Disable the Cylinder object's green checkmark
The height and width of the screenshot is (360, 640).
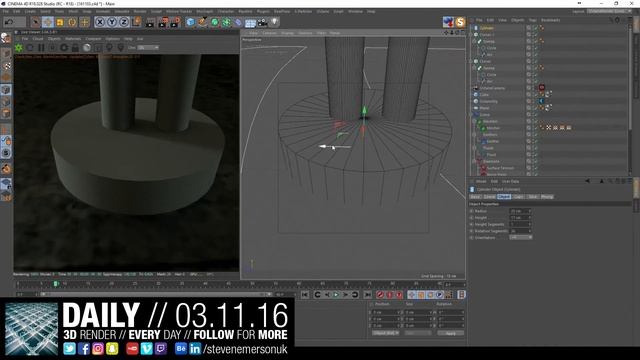pos(535,28)
